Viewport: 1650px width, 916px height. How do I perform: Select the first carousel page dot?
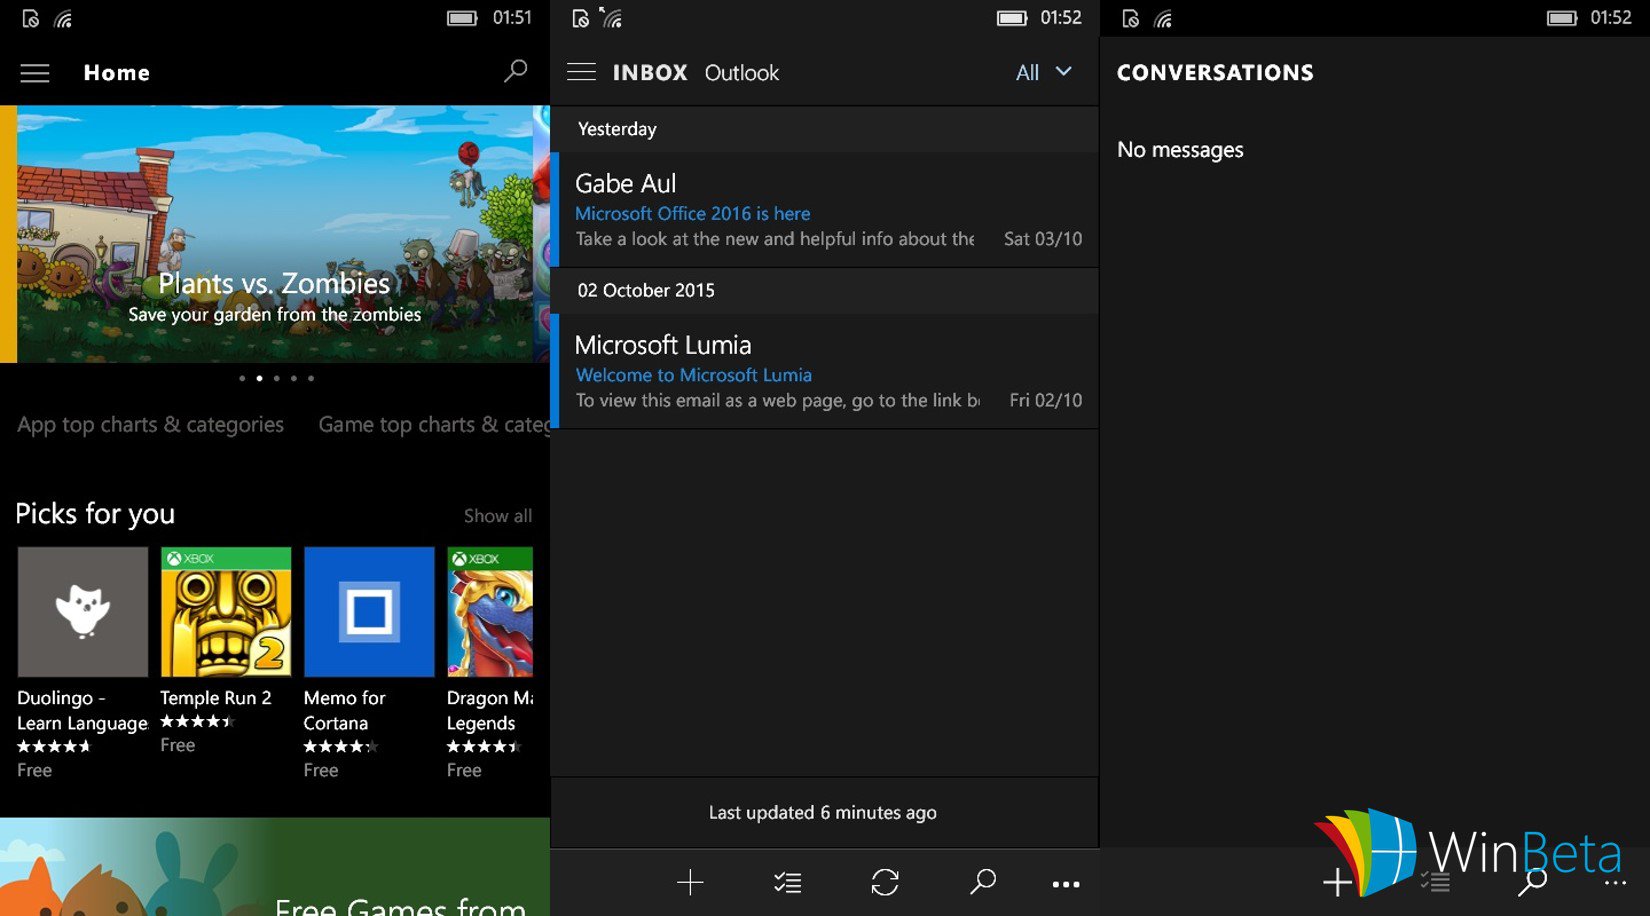coord(242,378)
